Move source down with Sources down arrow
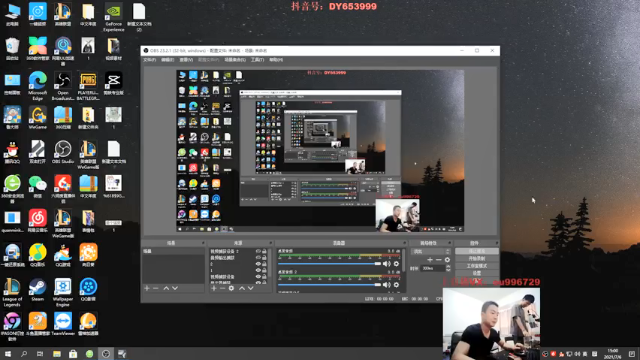 click(x=251, y=288)
